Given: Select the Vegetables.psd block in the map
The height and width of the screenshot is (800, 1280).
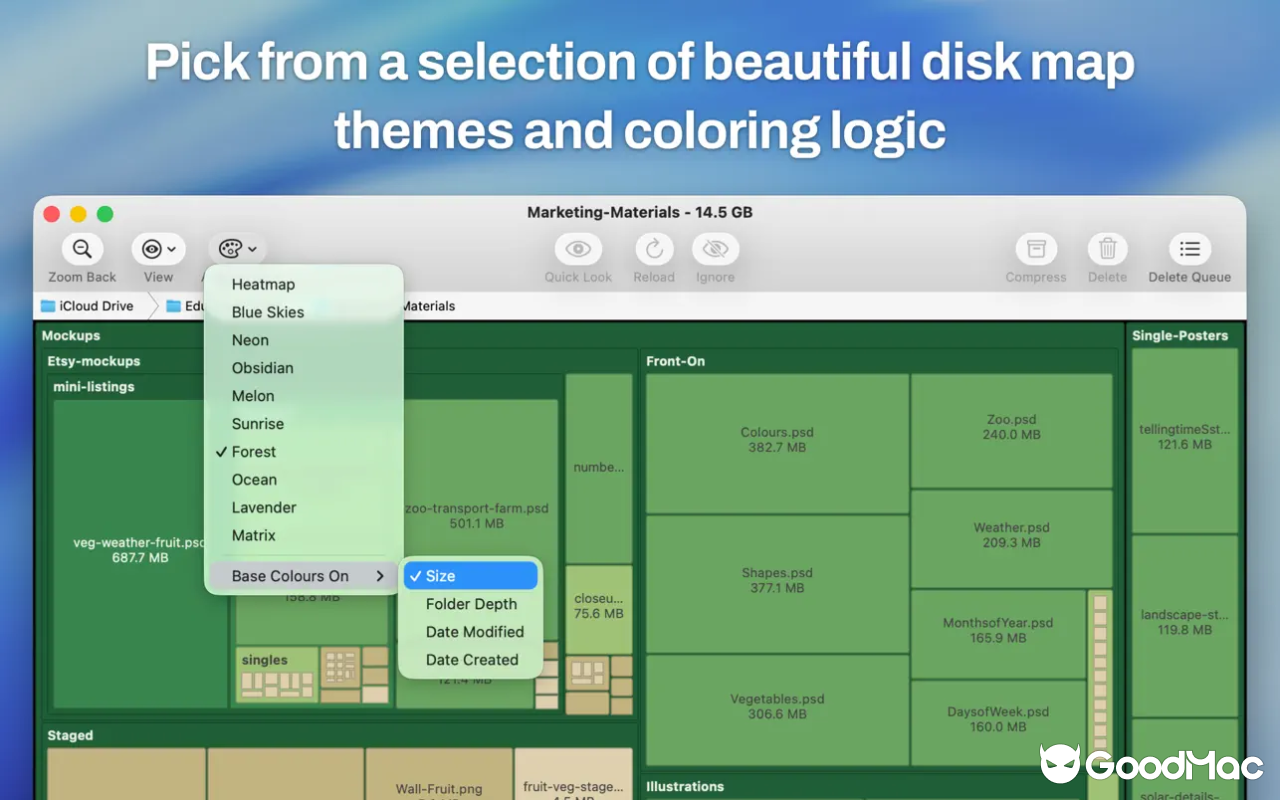Looking at the screenshot, I should click(775, 705).
